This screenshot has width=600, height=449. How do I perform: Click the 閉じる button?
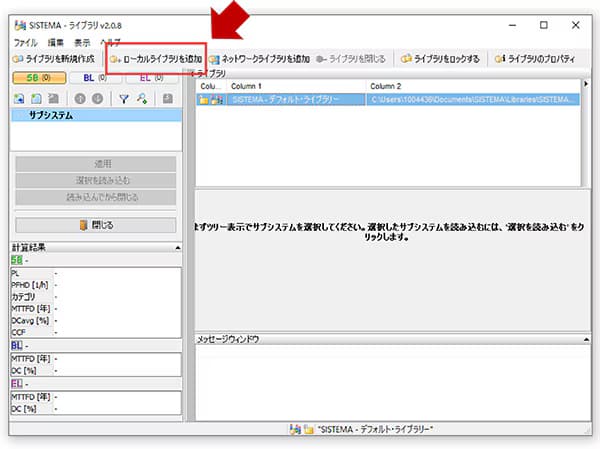coord(96,225)
